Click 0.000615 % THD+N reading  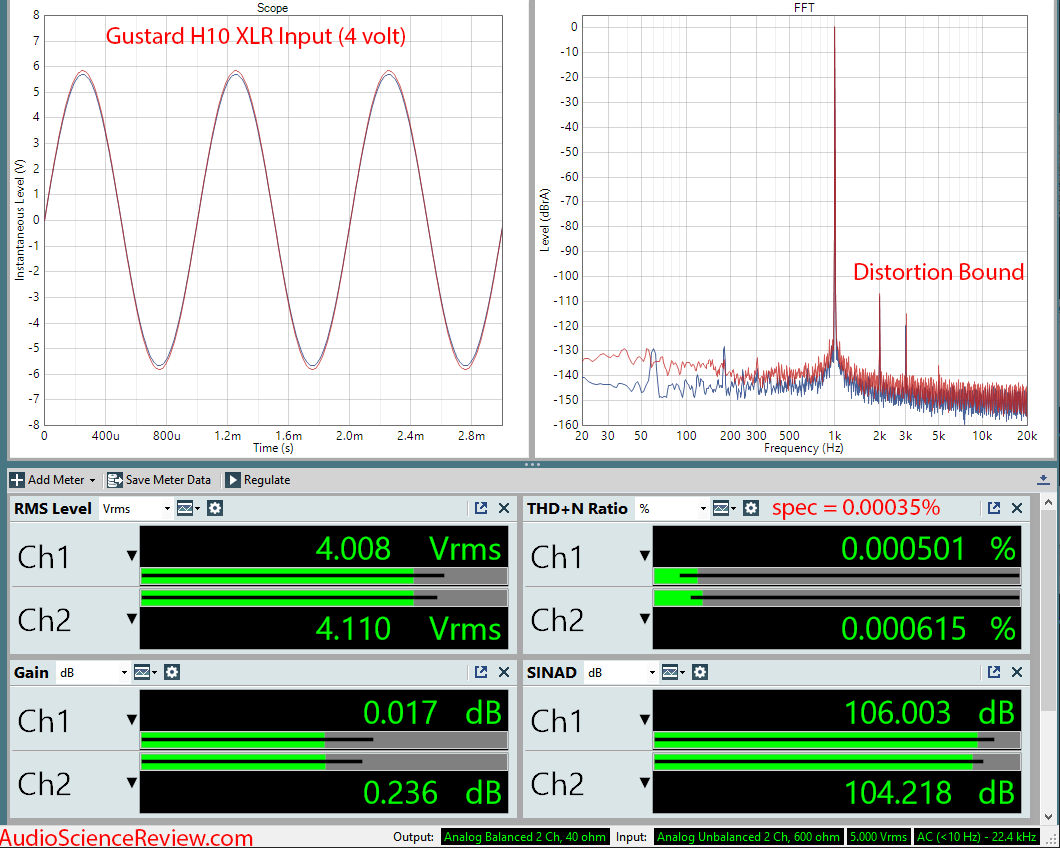tap(928, 628)
